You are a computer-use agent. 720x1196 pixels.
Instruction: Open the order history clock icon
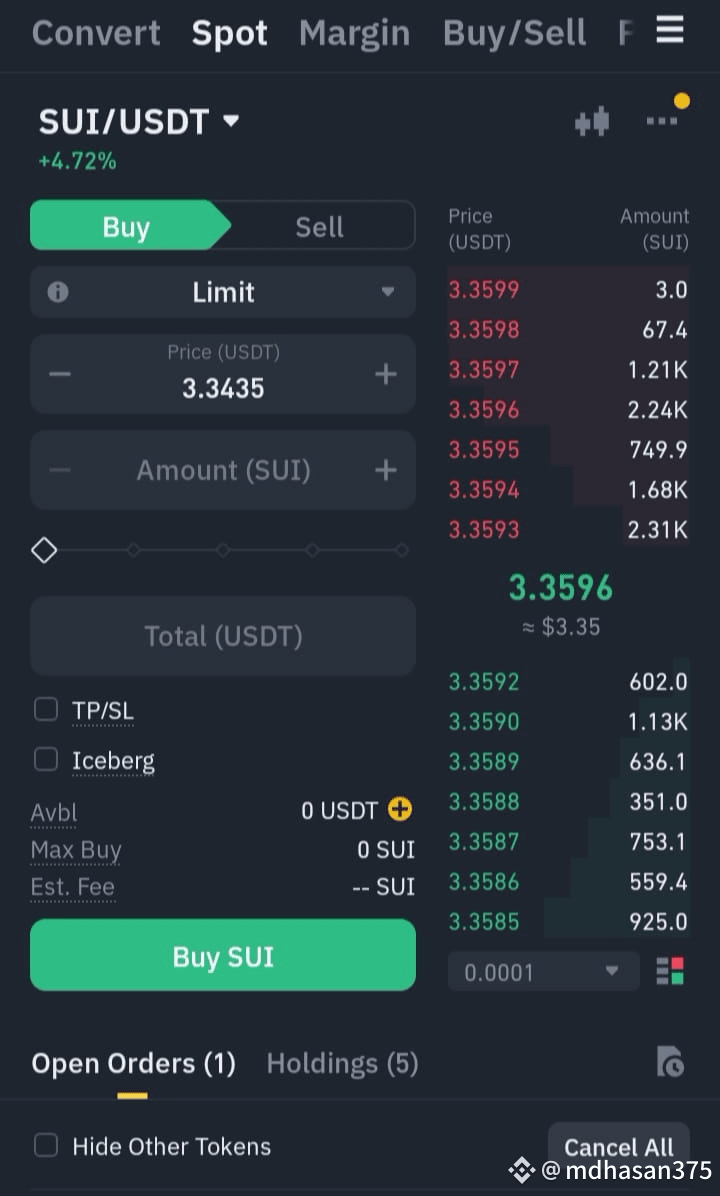[x=670, y=1062]
